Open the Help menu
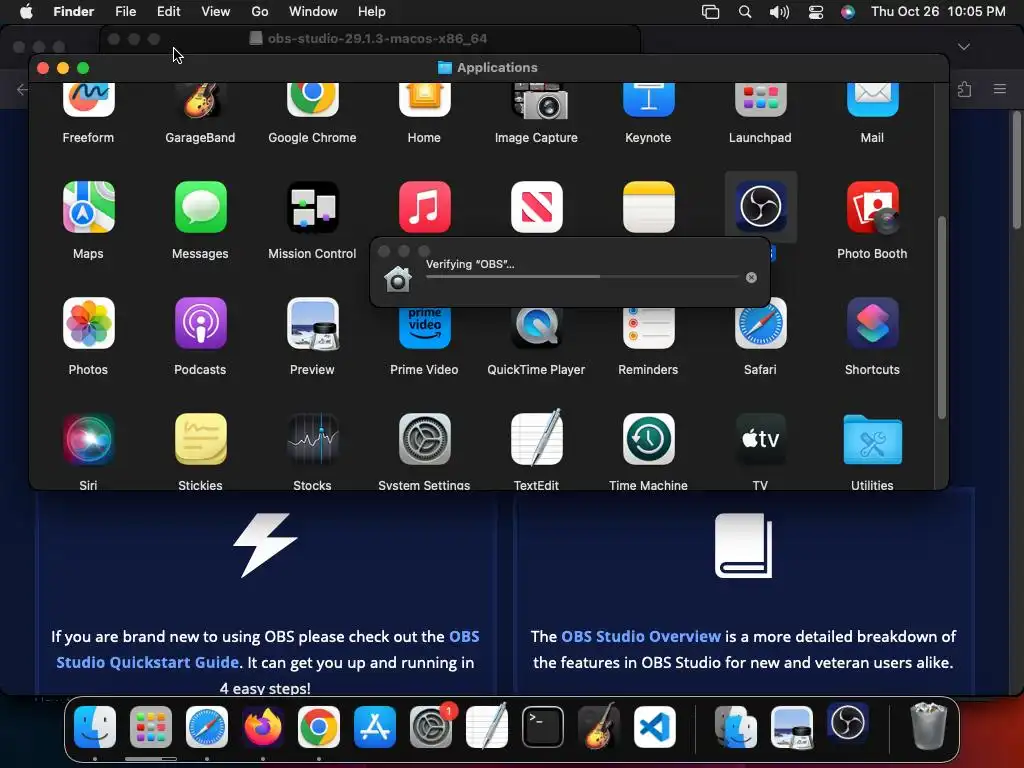This screenshot has height=768, width=1024. coord(372,12)
